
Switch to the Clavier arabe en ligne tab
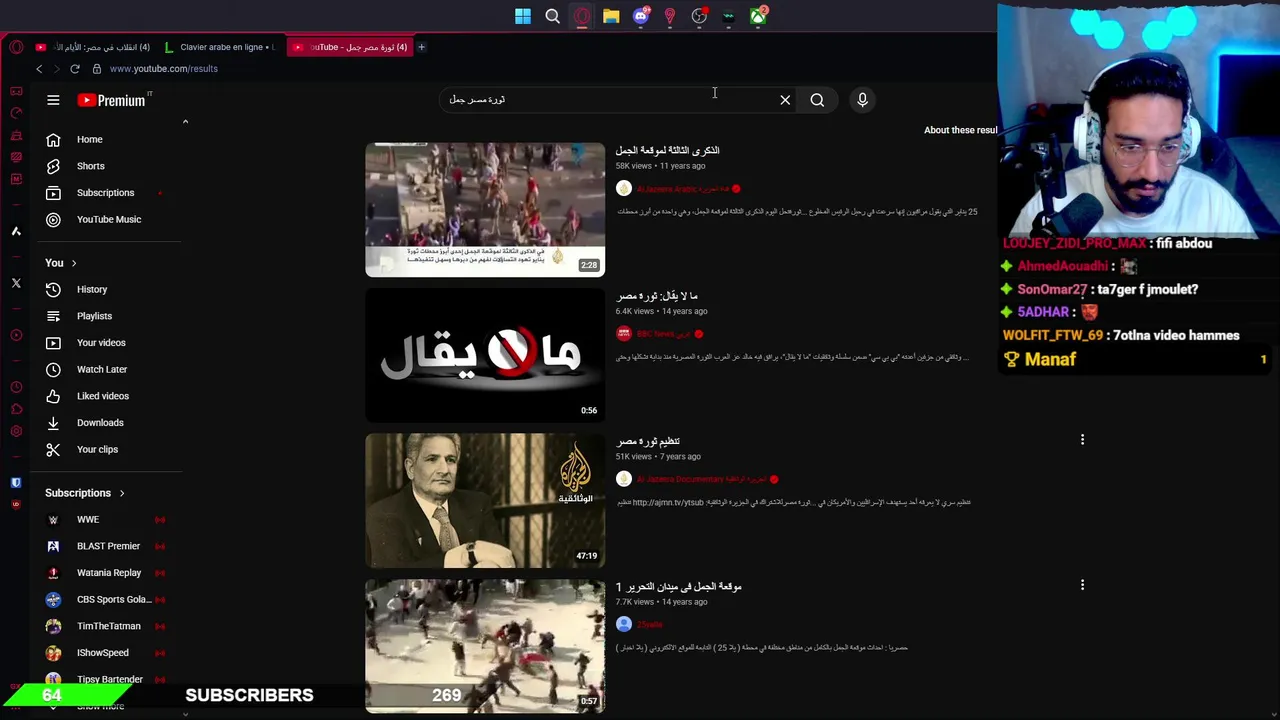point(219,47)
